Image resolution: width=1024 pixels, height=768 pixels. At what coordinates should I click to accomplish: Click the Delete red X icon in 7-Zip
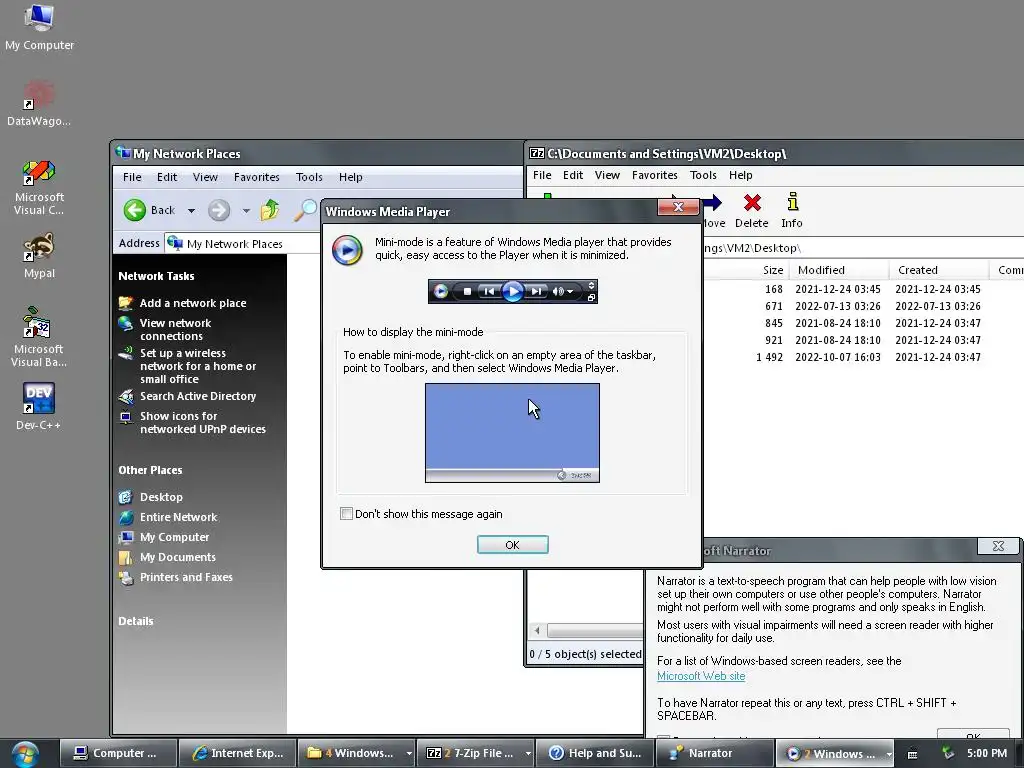[x=752, y=211]
